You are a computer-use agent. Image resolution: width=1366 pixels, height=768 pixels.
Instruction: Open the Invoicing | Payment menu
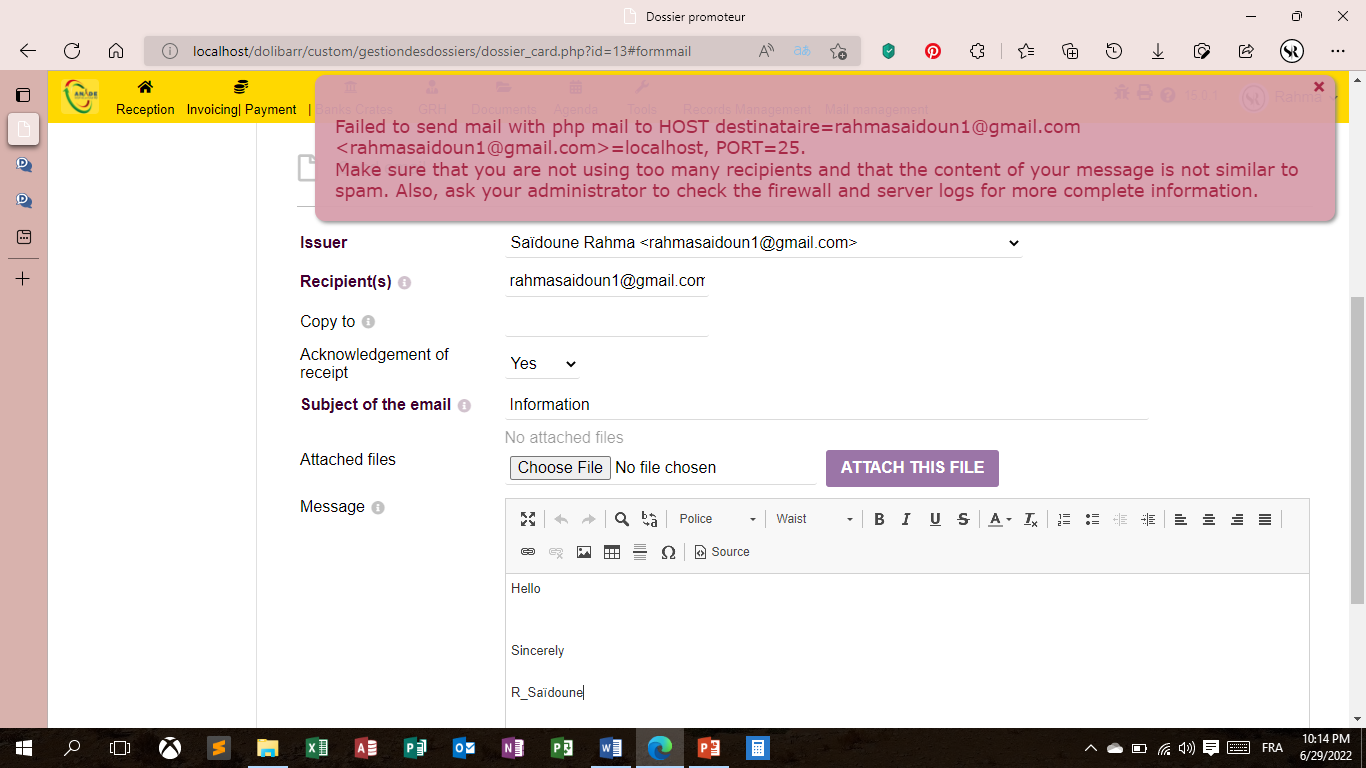241,98
